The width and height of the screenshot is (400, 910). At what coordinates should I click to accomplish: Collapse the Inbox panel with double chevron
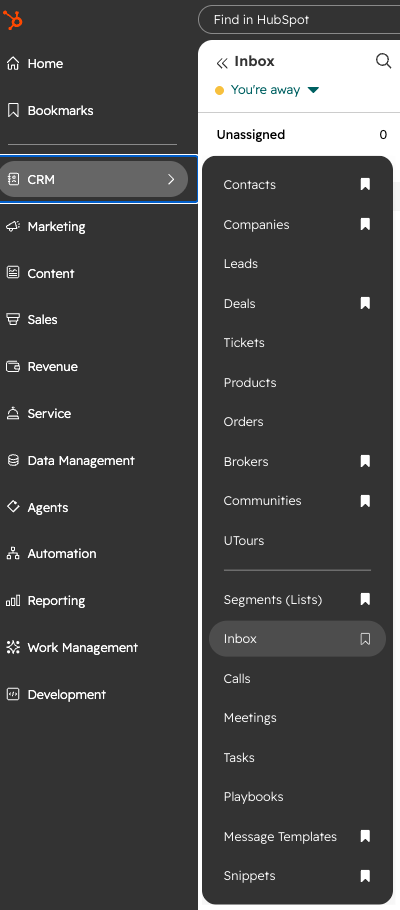click(x=221, y=63)
